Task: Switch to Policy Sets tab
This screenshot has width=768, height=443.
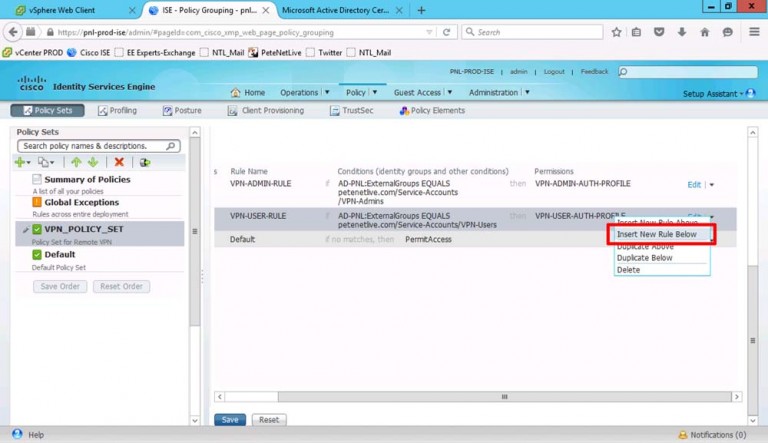Action: (48, 110)
